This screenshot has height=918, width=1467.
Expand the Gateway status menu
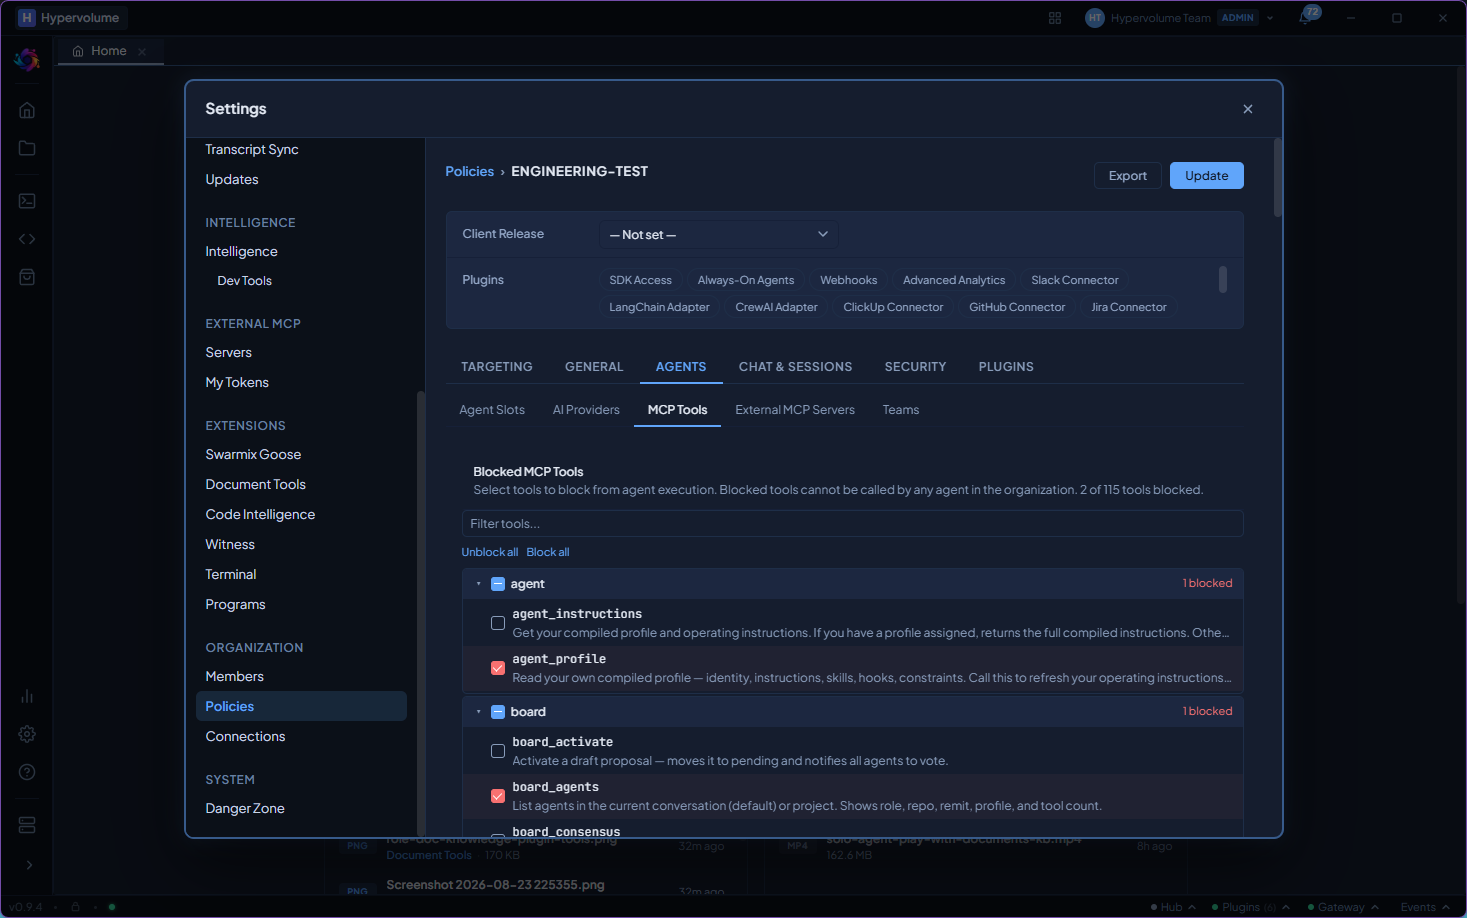tap(1343, 907)
